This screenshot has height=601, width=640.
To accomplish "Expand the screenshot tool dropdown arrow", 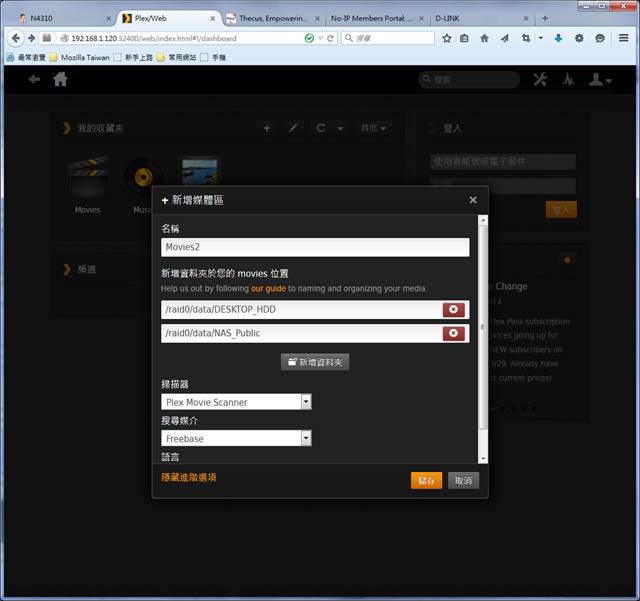I will pyautogui.click(x=541, y=38).
